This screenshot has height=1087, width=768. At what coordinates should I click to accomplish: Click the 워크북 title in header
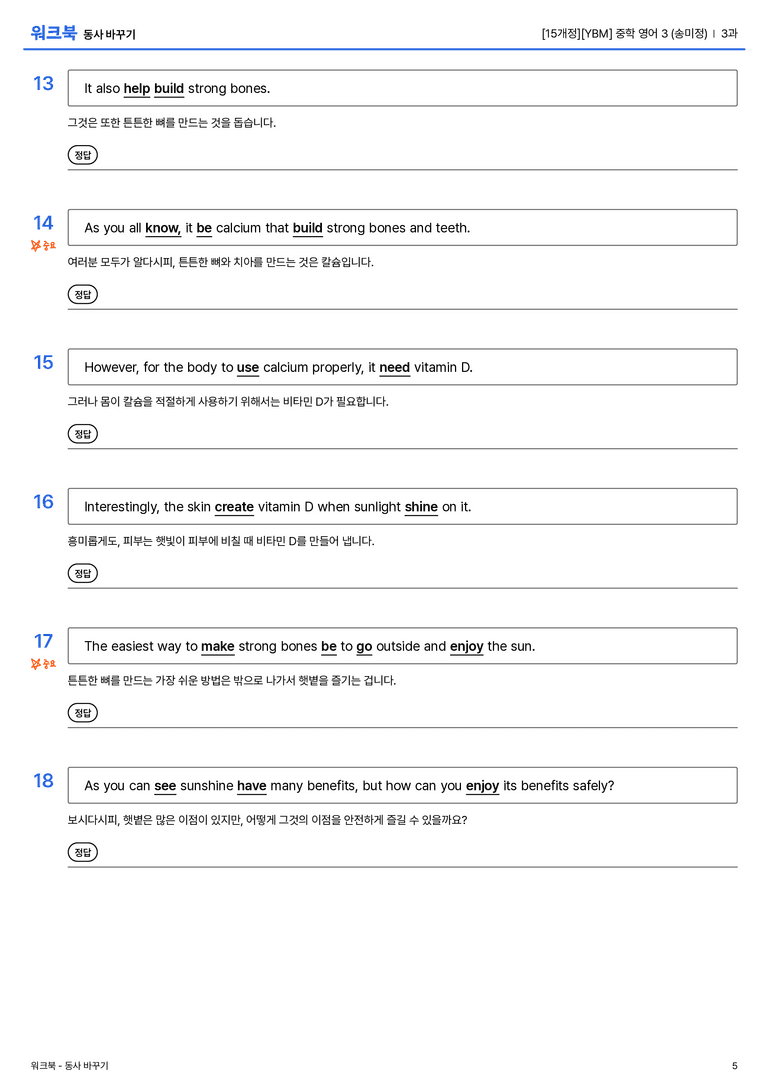pyautogui.click(x=53, y=33)
